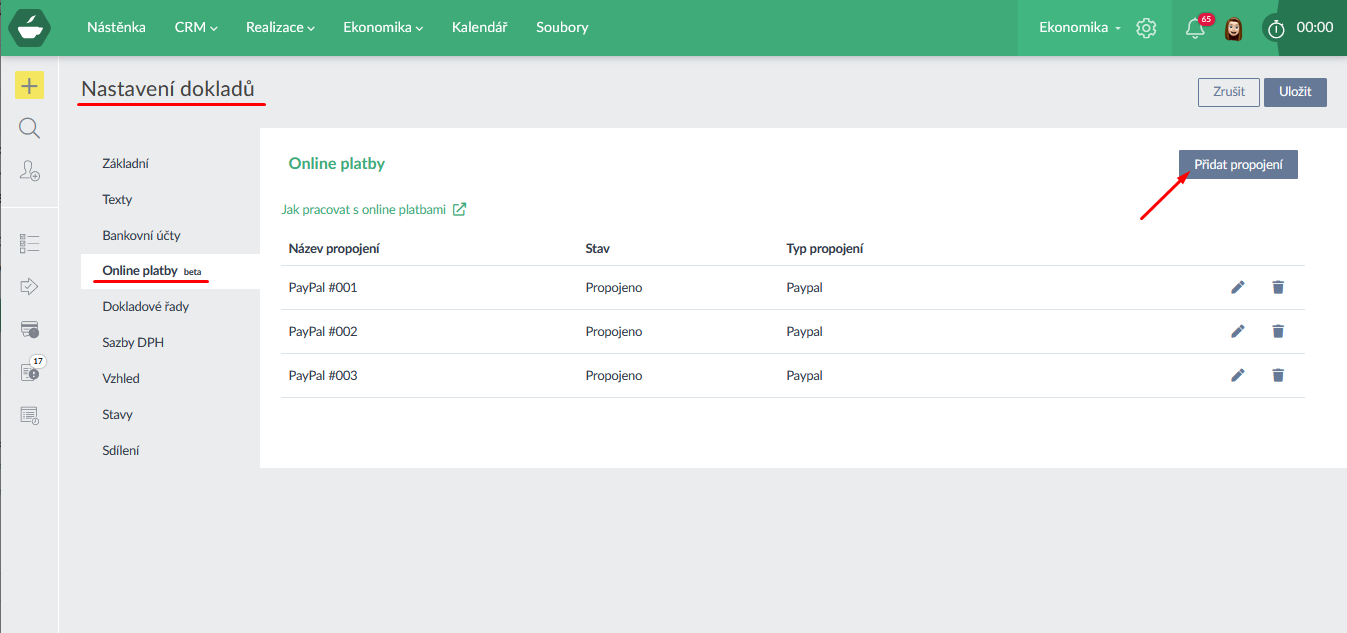Expand the CRM dropdown menu

196,28
